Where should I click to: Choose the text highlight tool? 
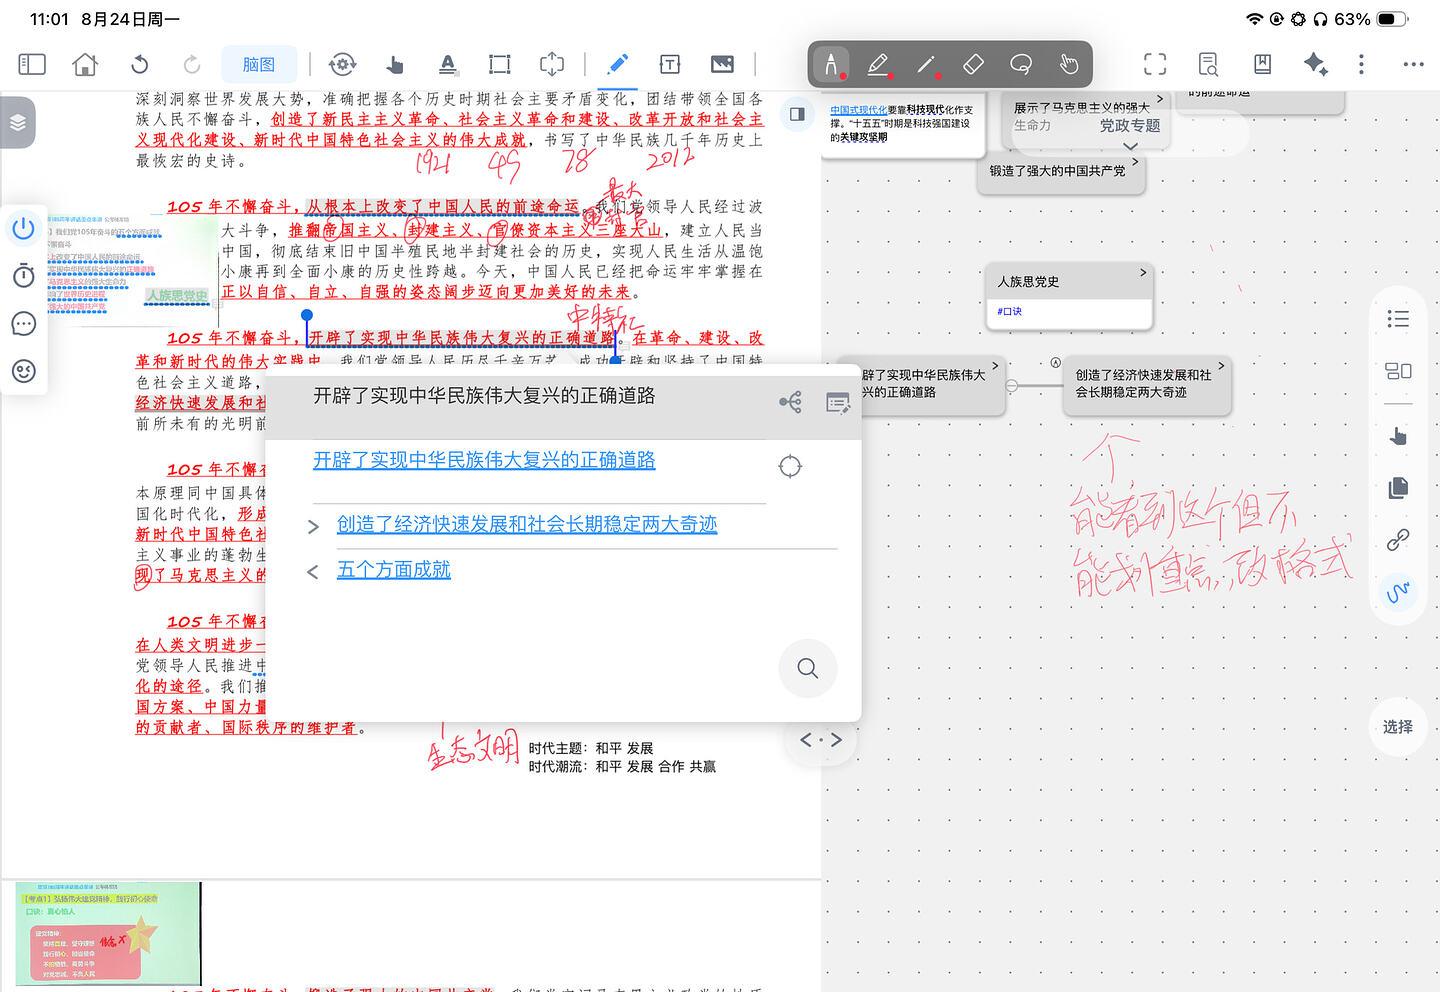[448, 65]
